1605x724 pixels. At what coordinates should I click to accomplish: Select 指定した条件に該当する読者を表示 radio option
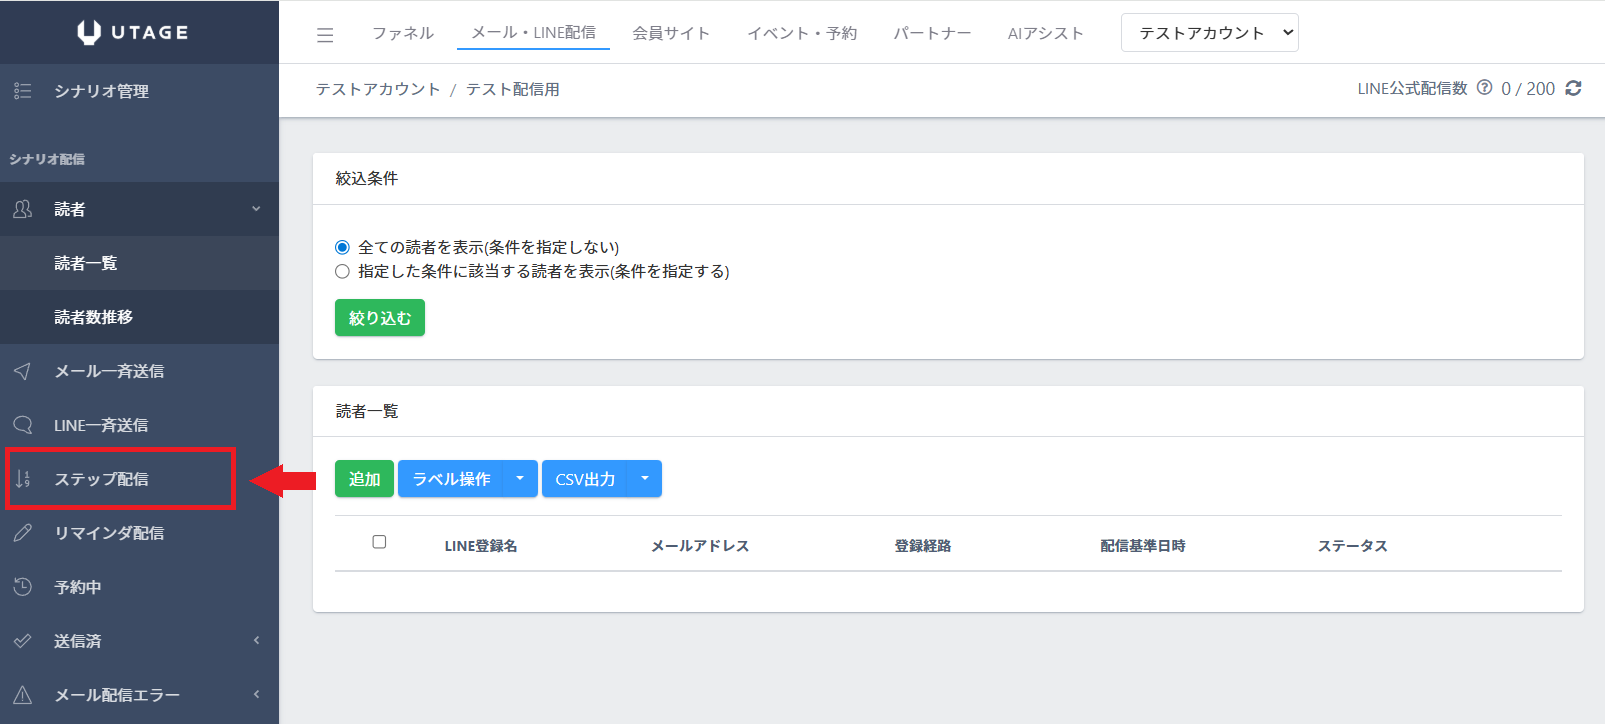342,271
